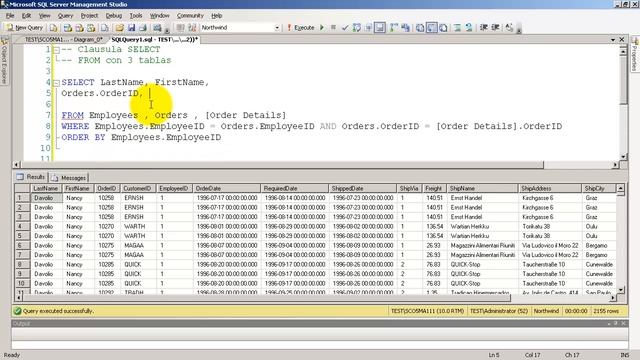Open the Query Options icon
This screenshot has height=360, width=640.
368,28
